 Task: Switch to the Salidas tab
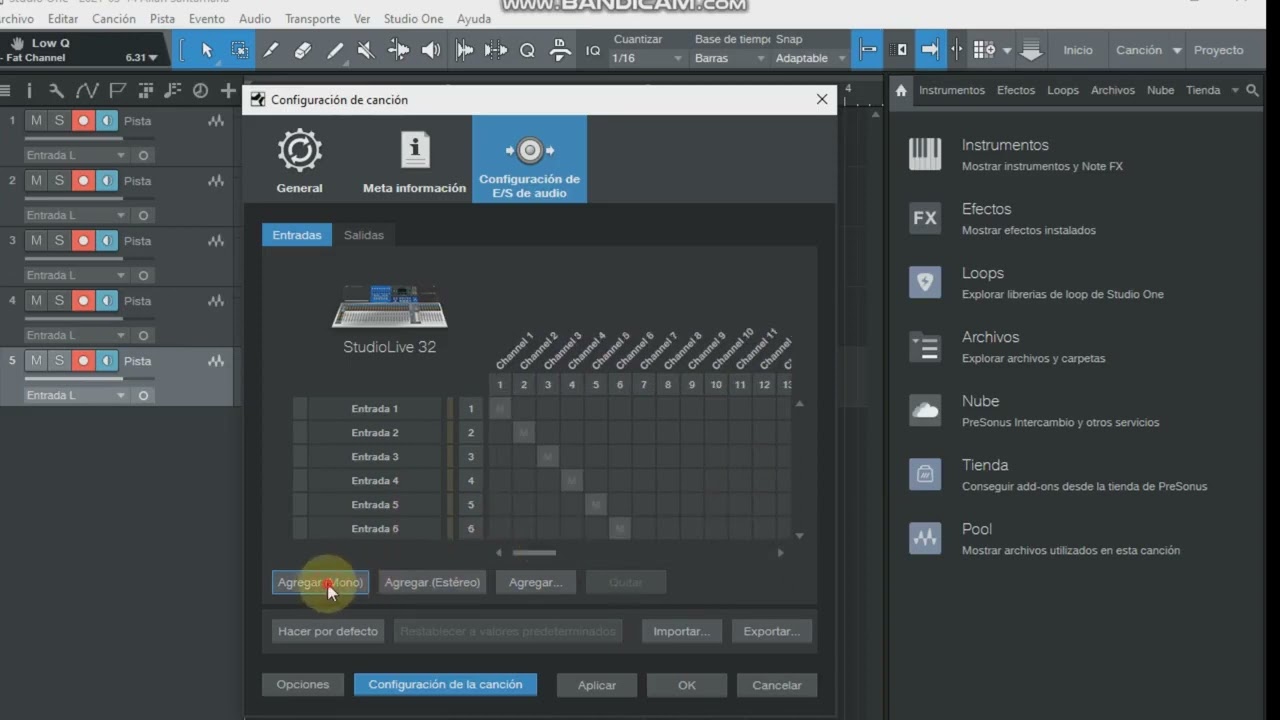363,235
